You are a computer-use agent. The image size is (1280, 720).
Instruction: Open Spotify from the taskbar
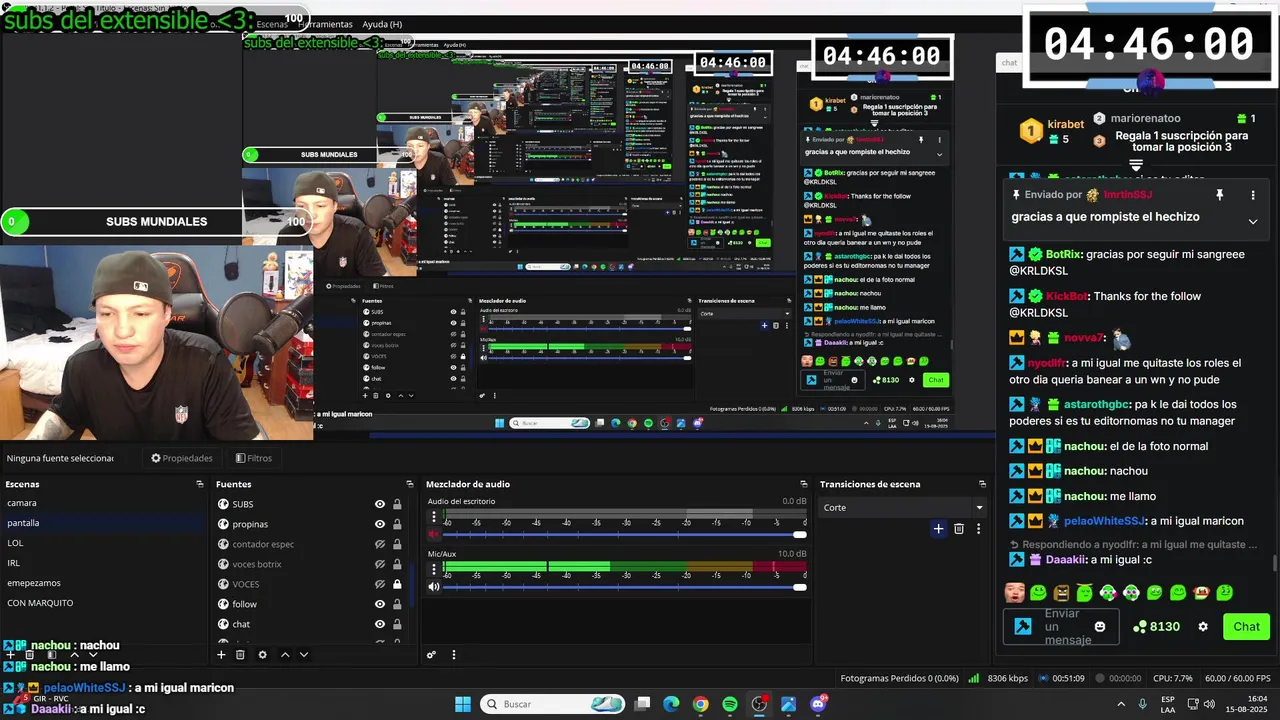tap(730, 704)
